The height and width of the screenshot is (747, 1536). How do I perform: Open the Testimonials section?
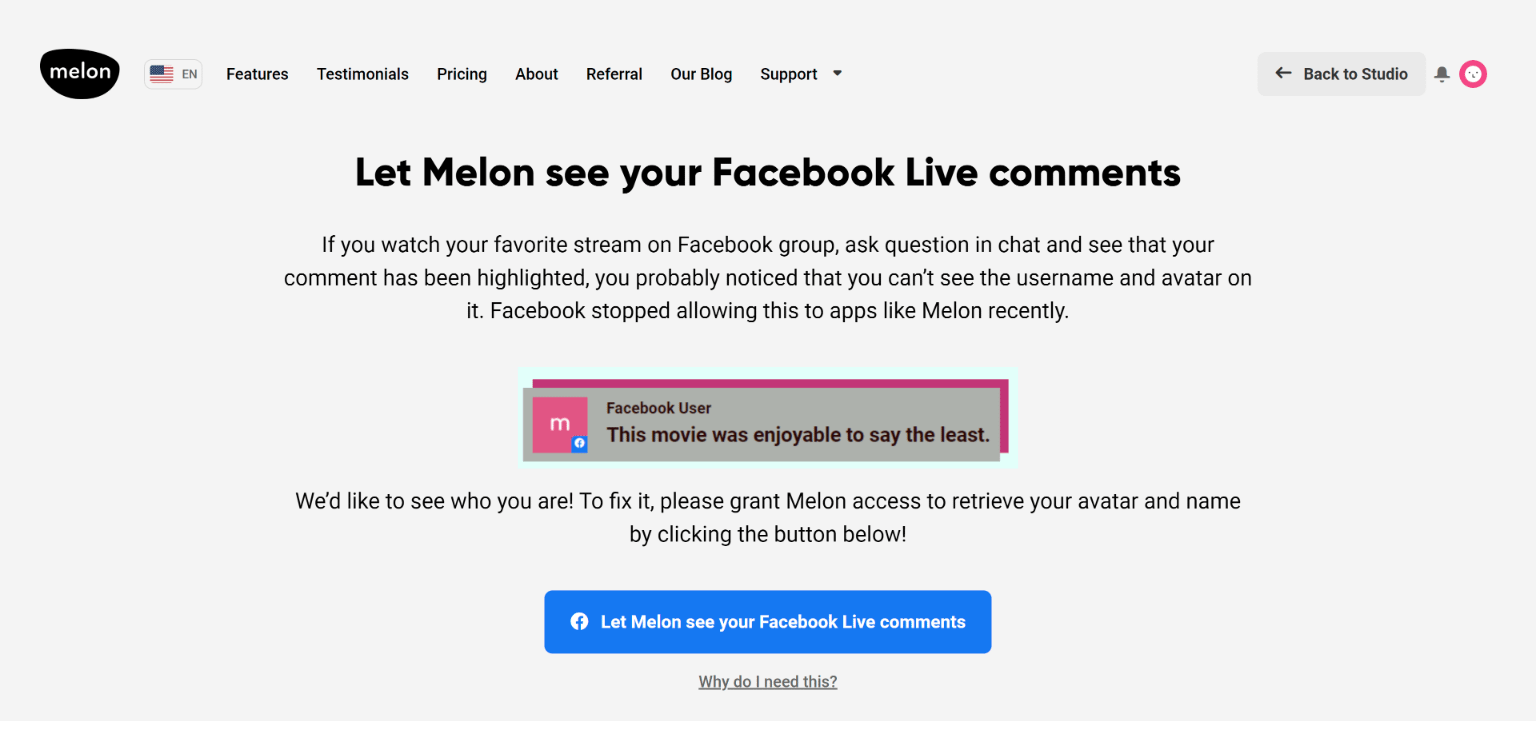[363, 74]
